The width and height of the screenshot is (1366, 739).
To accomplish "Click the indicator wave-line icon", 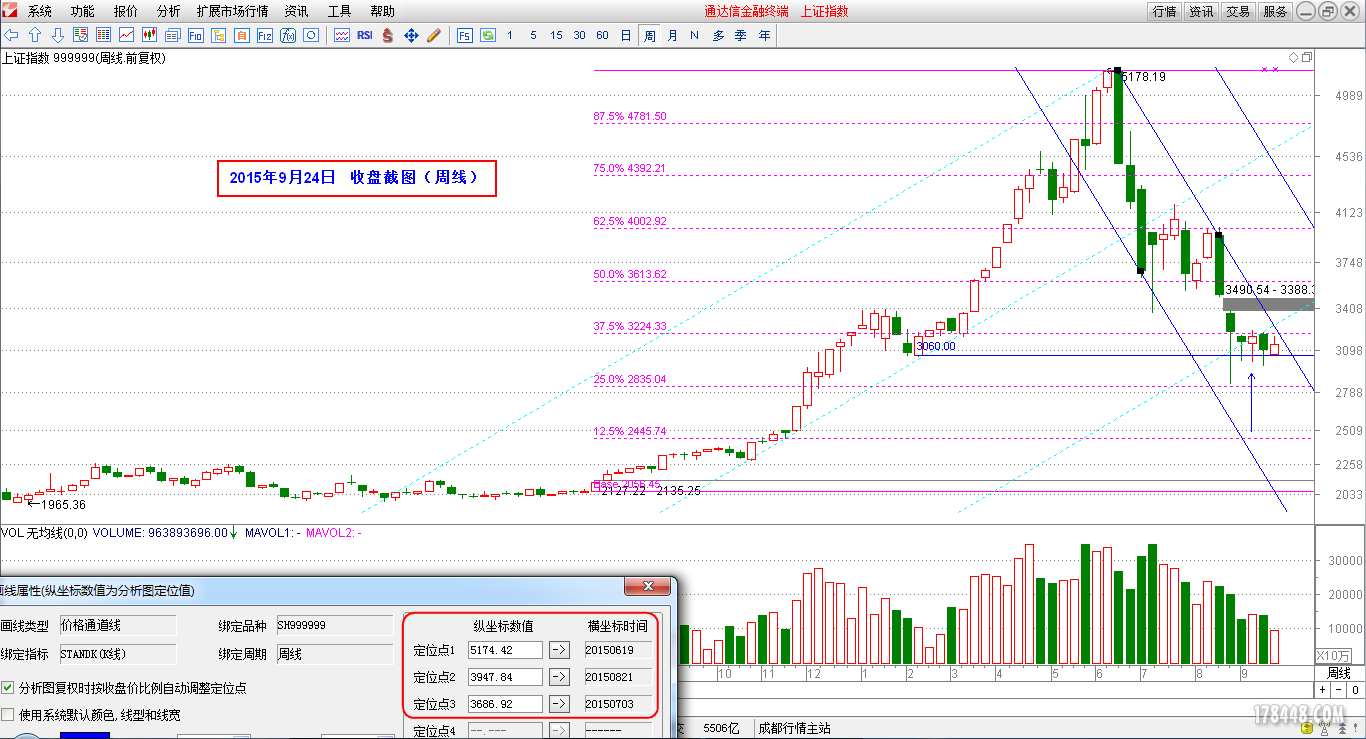I will click(342, 35).
